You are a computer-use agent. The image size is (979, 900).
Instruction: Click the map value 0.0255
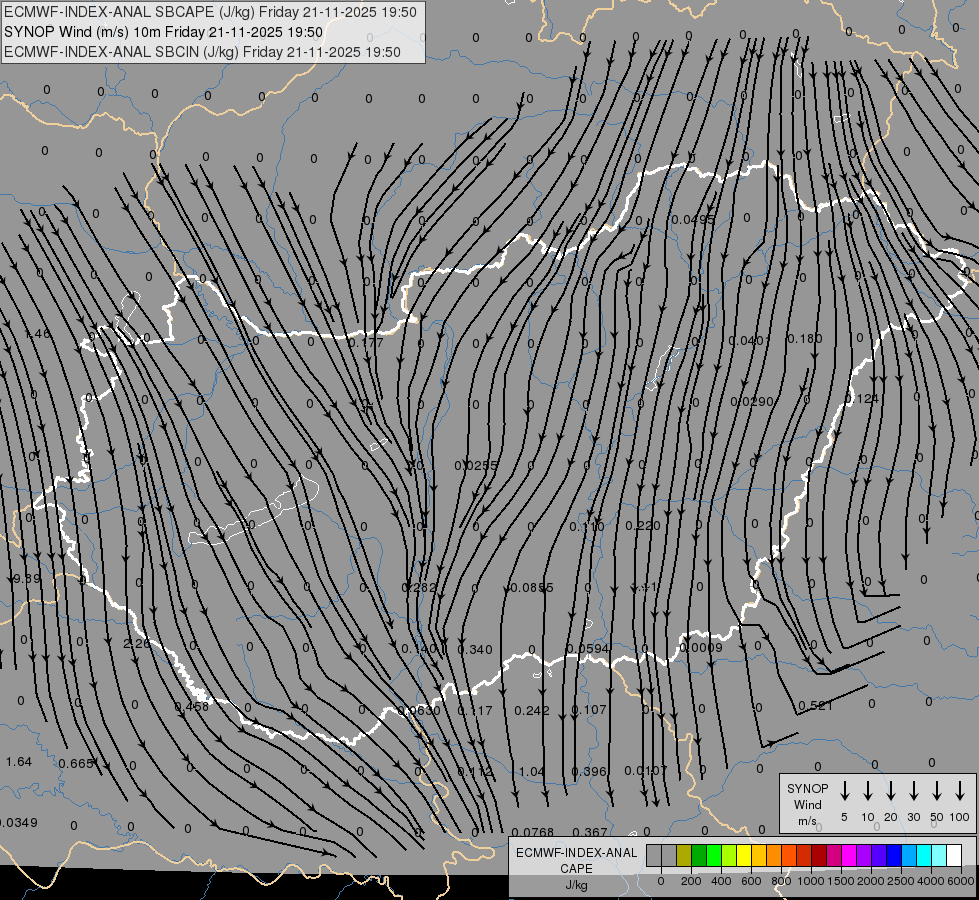(476, 465)
